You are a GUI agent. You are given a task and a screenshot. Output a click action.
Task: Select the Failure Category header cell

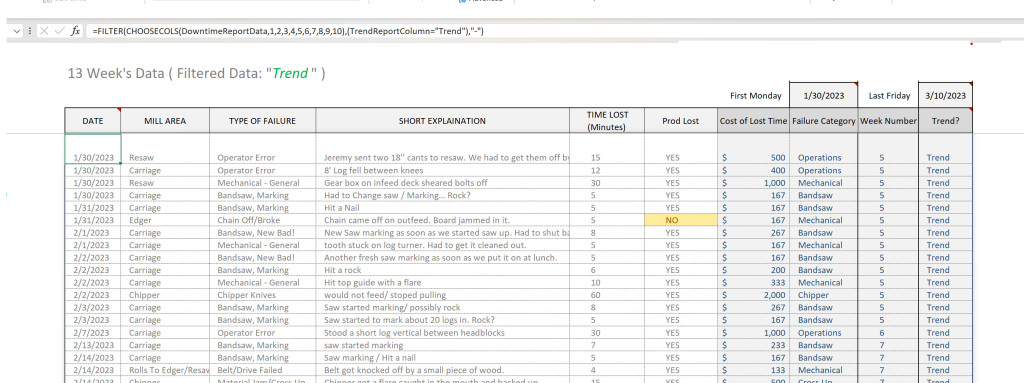(x=824, y=121)
